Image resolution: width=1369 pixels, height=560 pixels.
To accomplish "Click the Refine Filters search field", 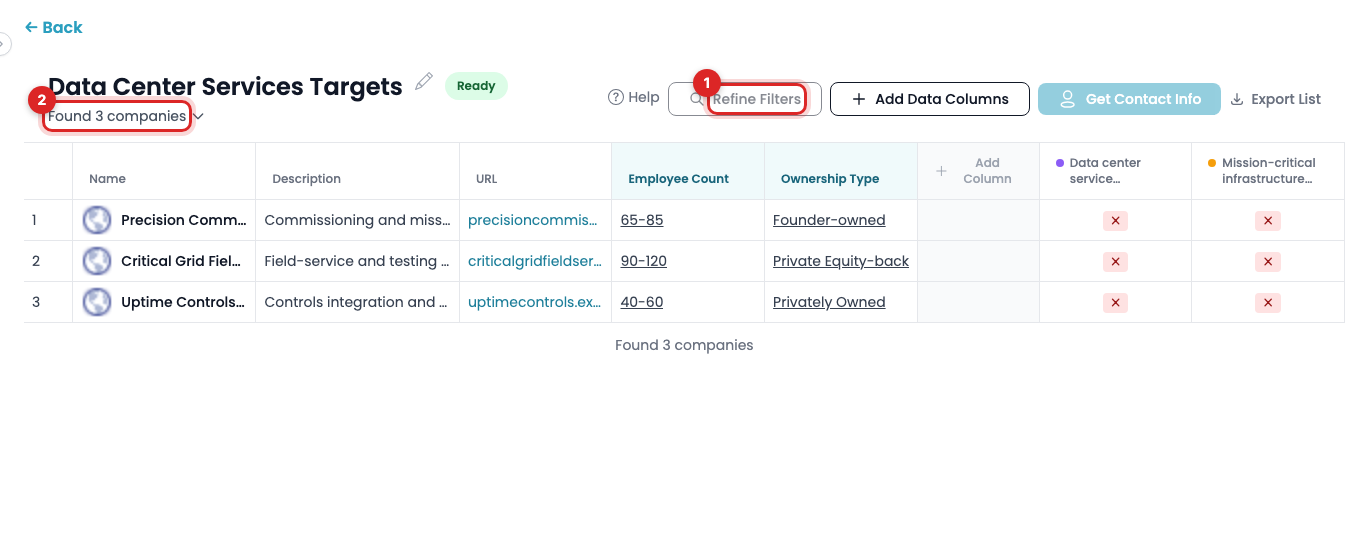I will click(x=745, y=99).
